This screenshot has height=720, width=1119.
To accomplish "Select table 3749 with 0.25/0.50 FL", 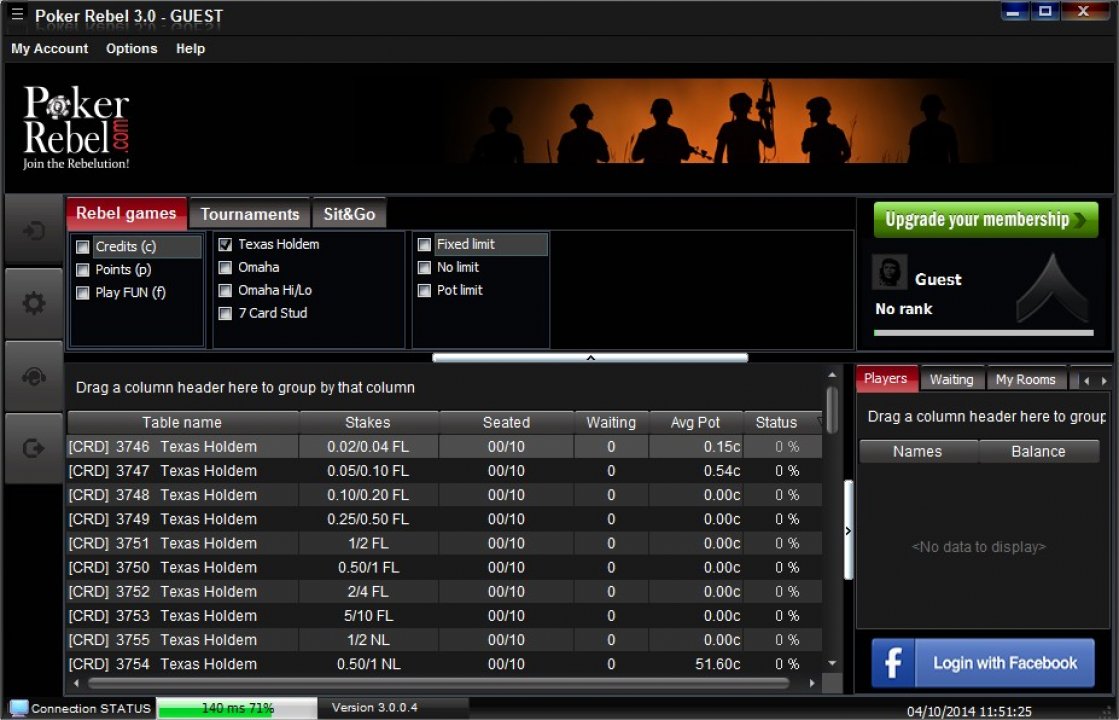I will click(445, 519).
